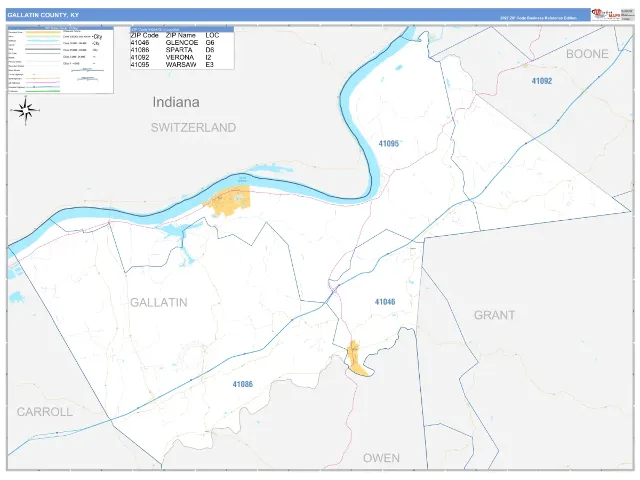Select "SPARTA" in the ZIP index table

click(179, 50)
